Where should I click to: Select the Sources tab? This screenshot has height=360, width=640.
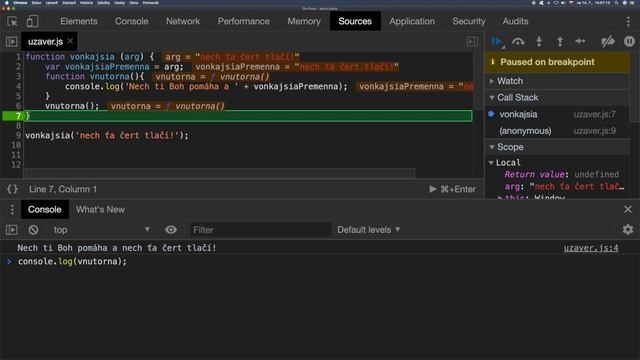click(355, 21)
